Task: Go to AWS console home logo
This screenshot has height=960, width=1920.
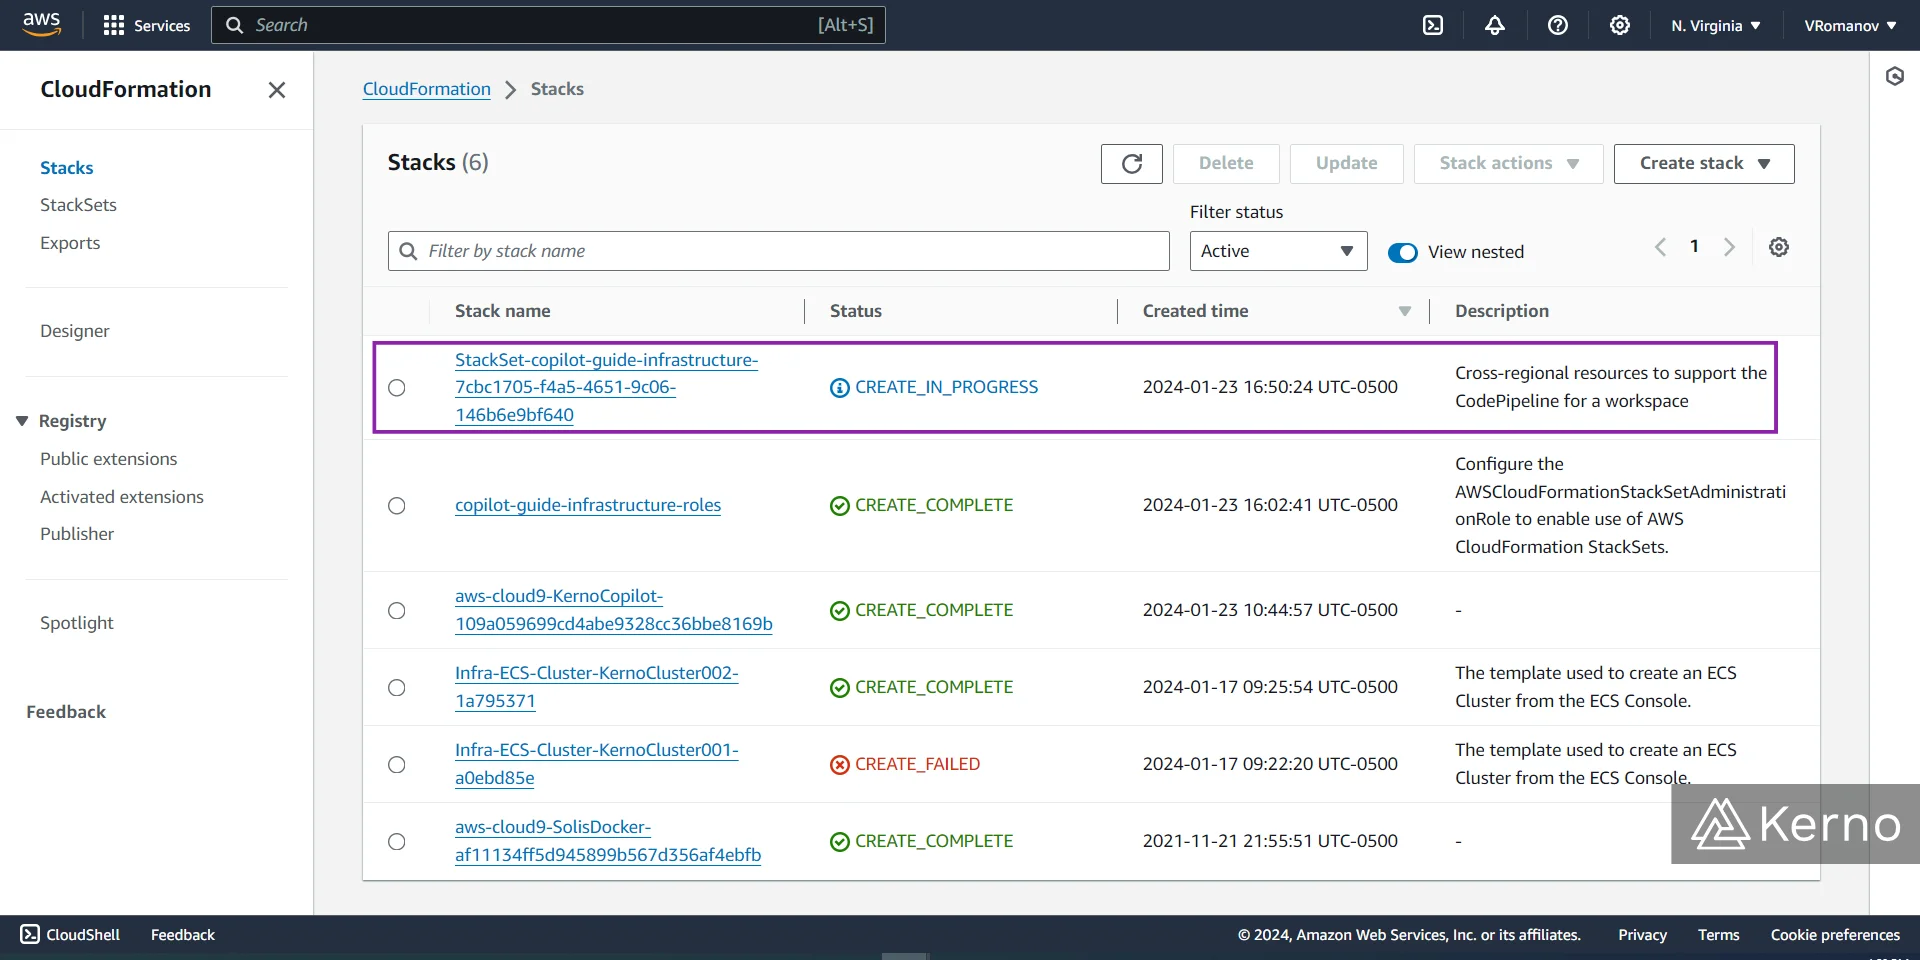Action: click(x=42, y=24)
